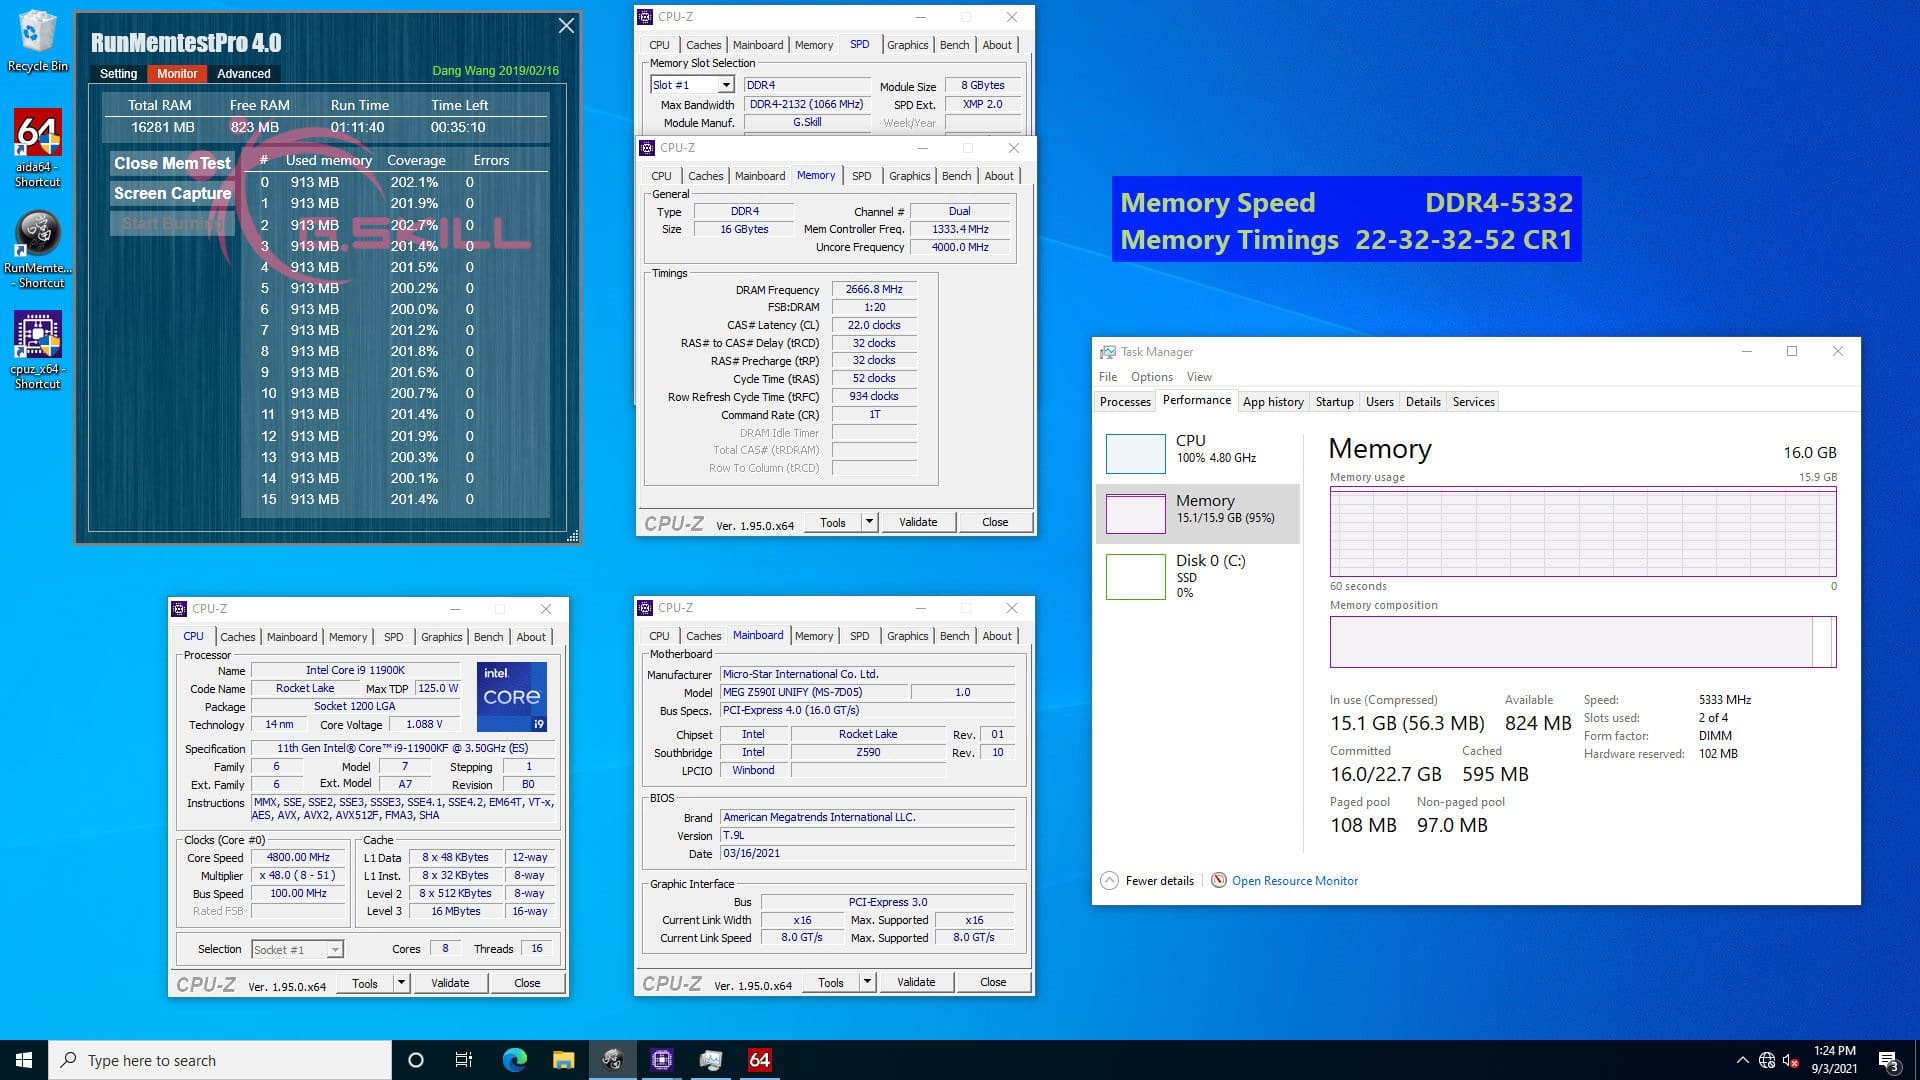Image resolution: width=1920 pixels, height=1080 pixels.
Task: Open the cpuz_x64 desktop shortcut icon
Action: coord(38,336)
